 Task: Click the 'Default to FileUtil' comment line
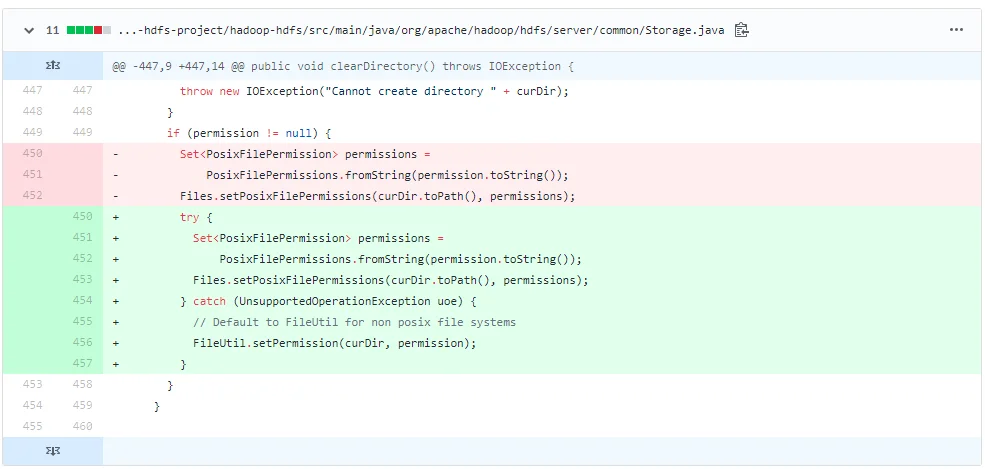coord(354,322)
